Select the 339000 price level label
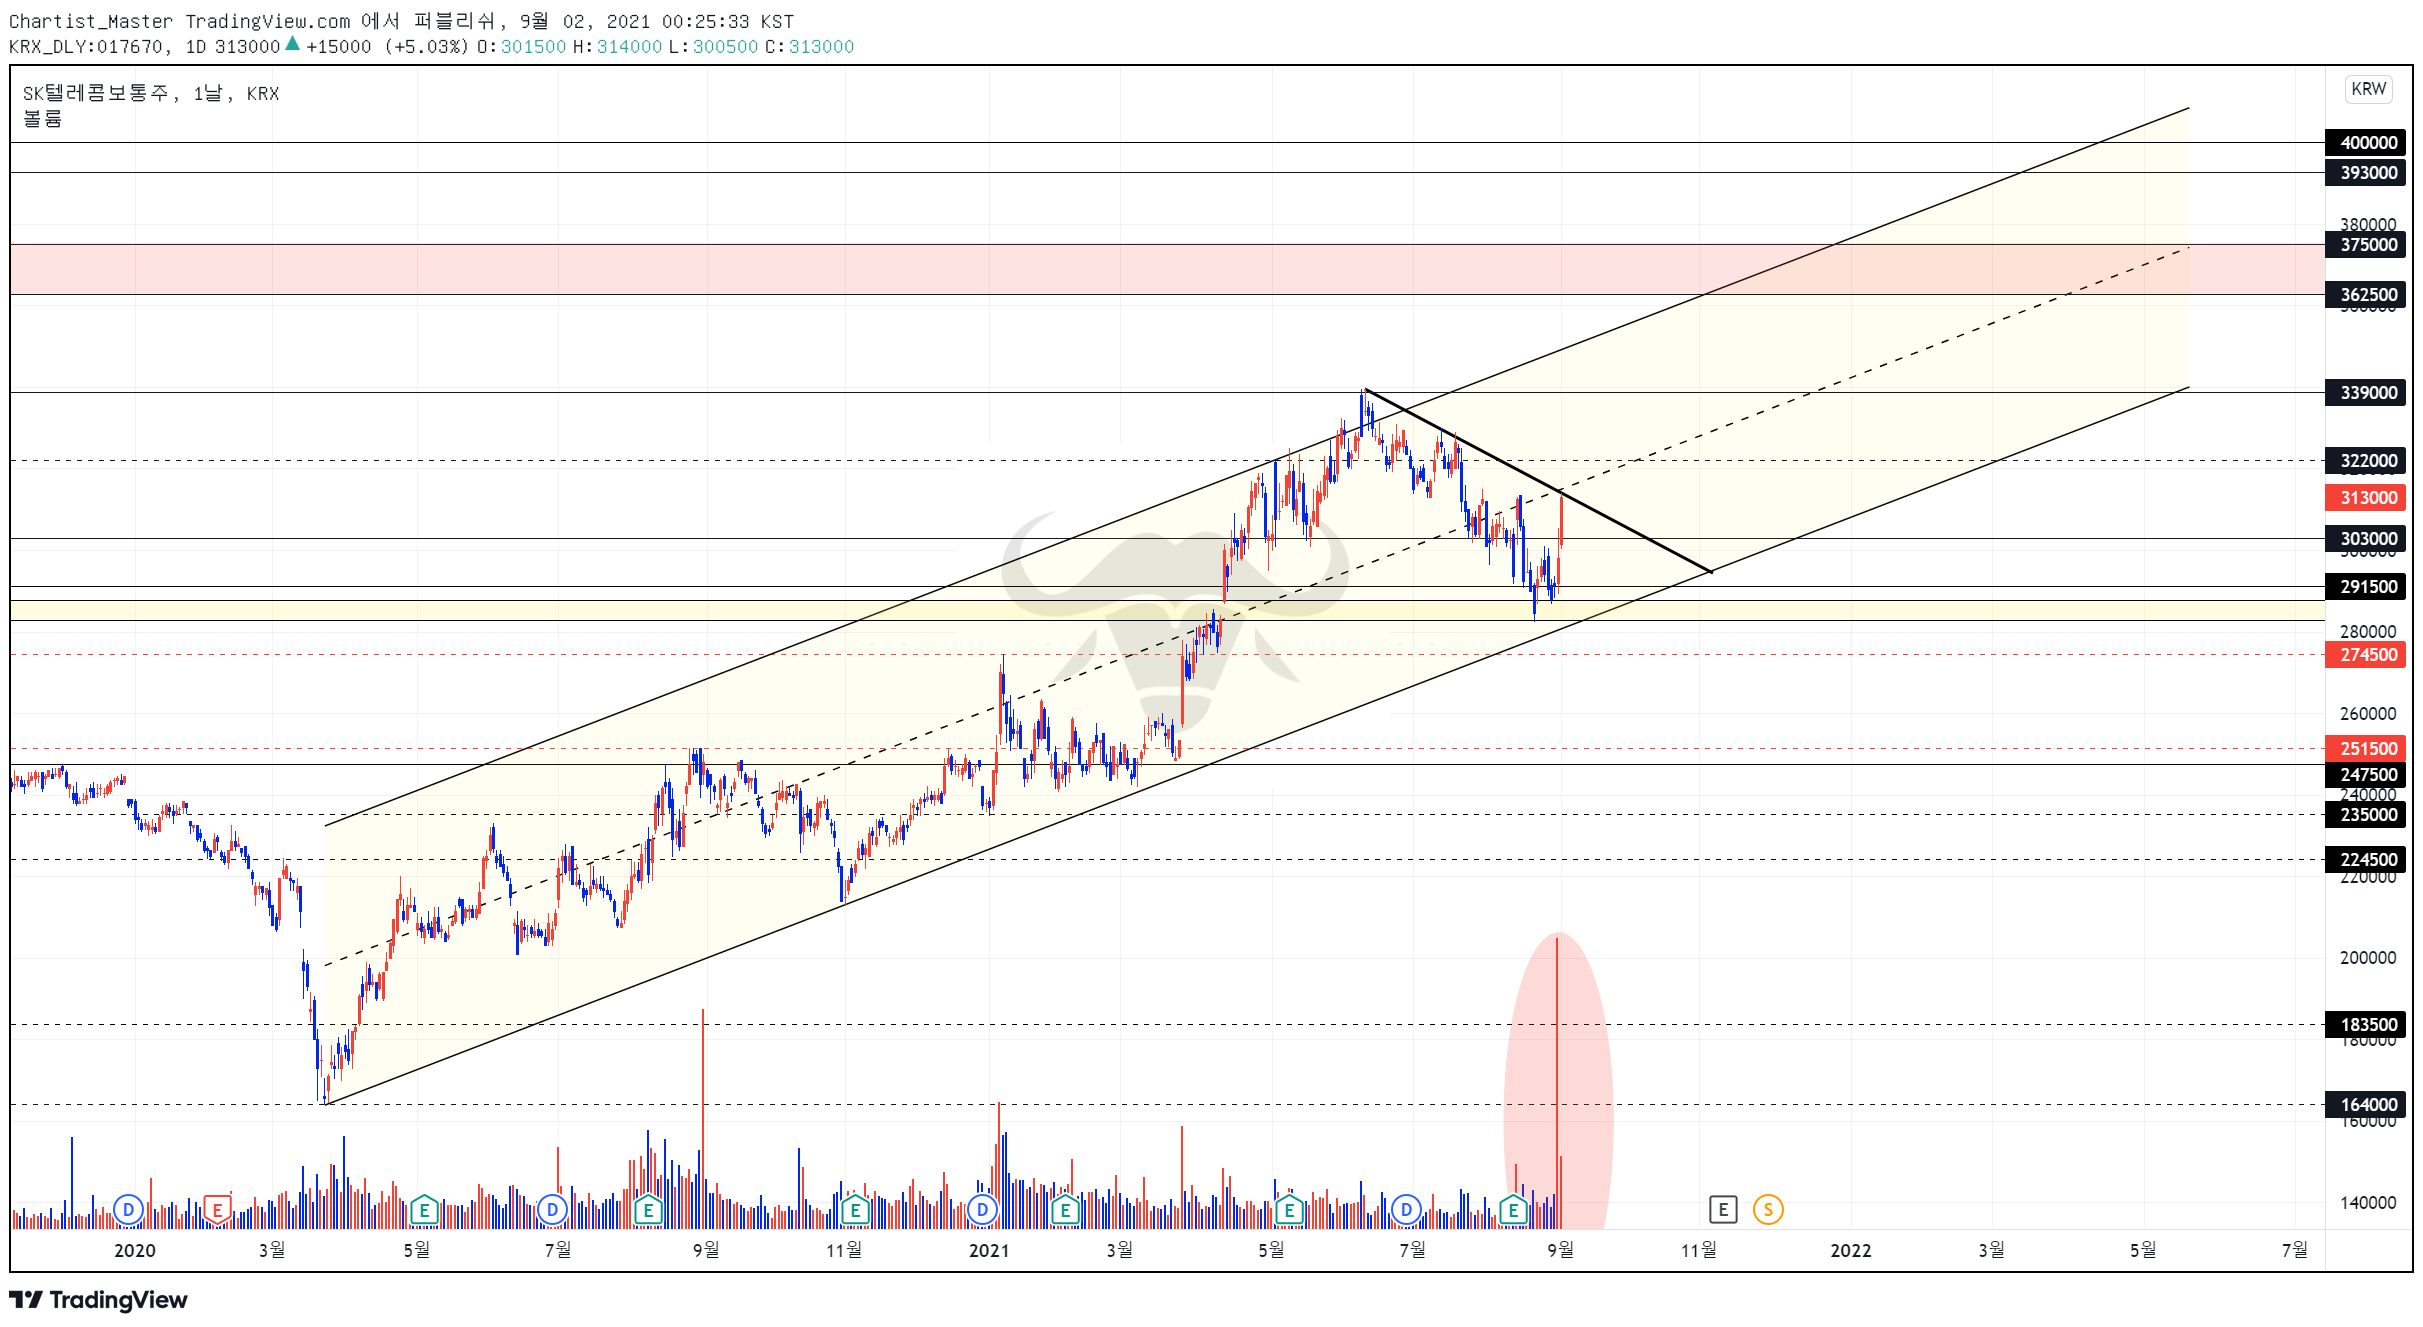 pos(2365,393)
